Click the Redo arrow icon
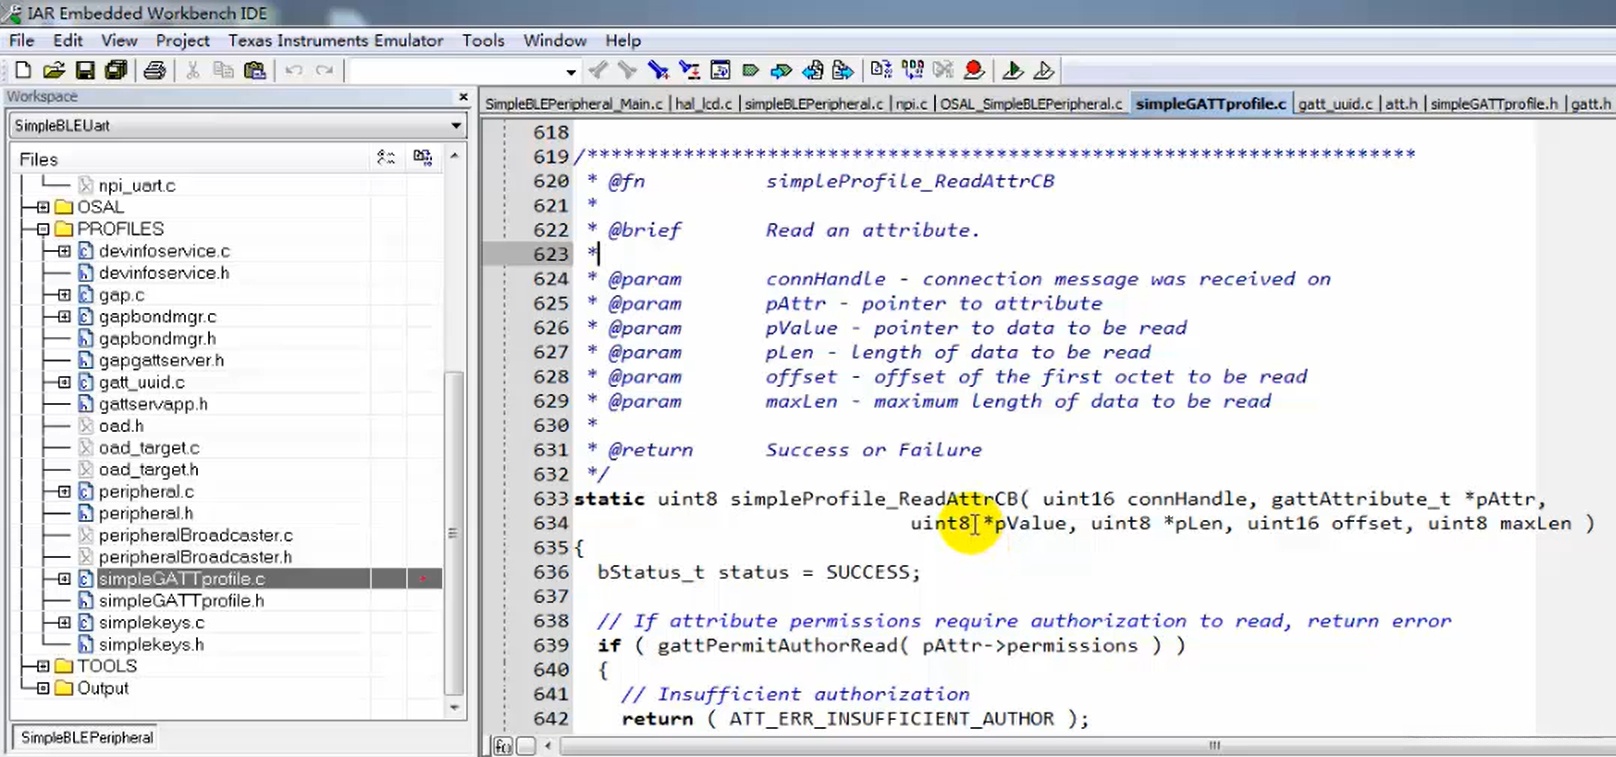1616x757 pixels. (324, 70)
